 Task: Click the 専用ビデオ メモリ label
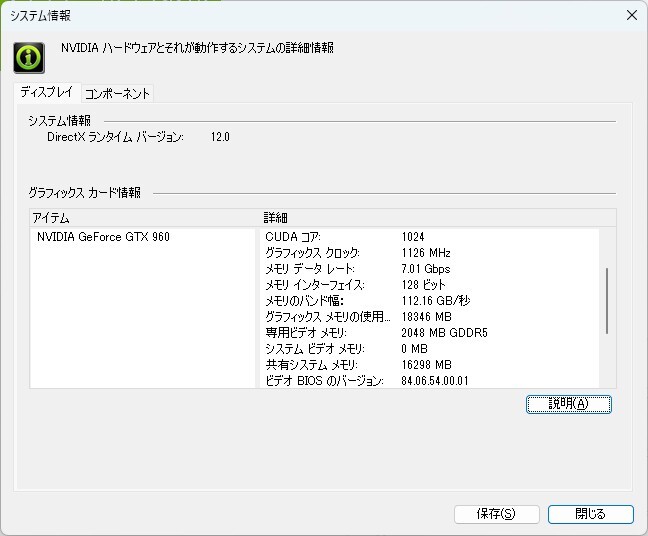[306, 333]
